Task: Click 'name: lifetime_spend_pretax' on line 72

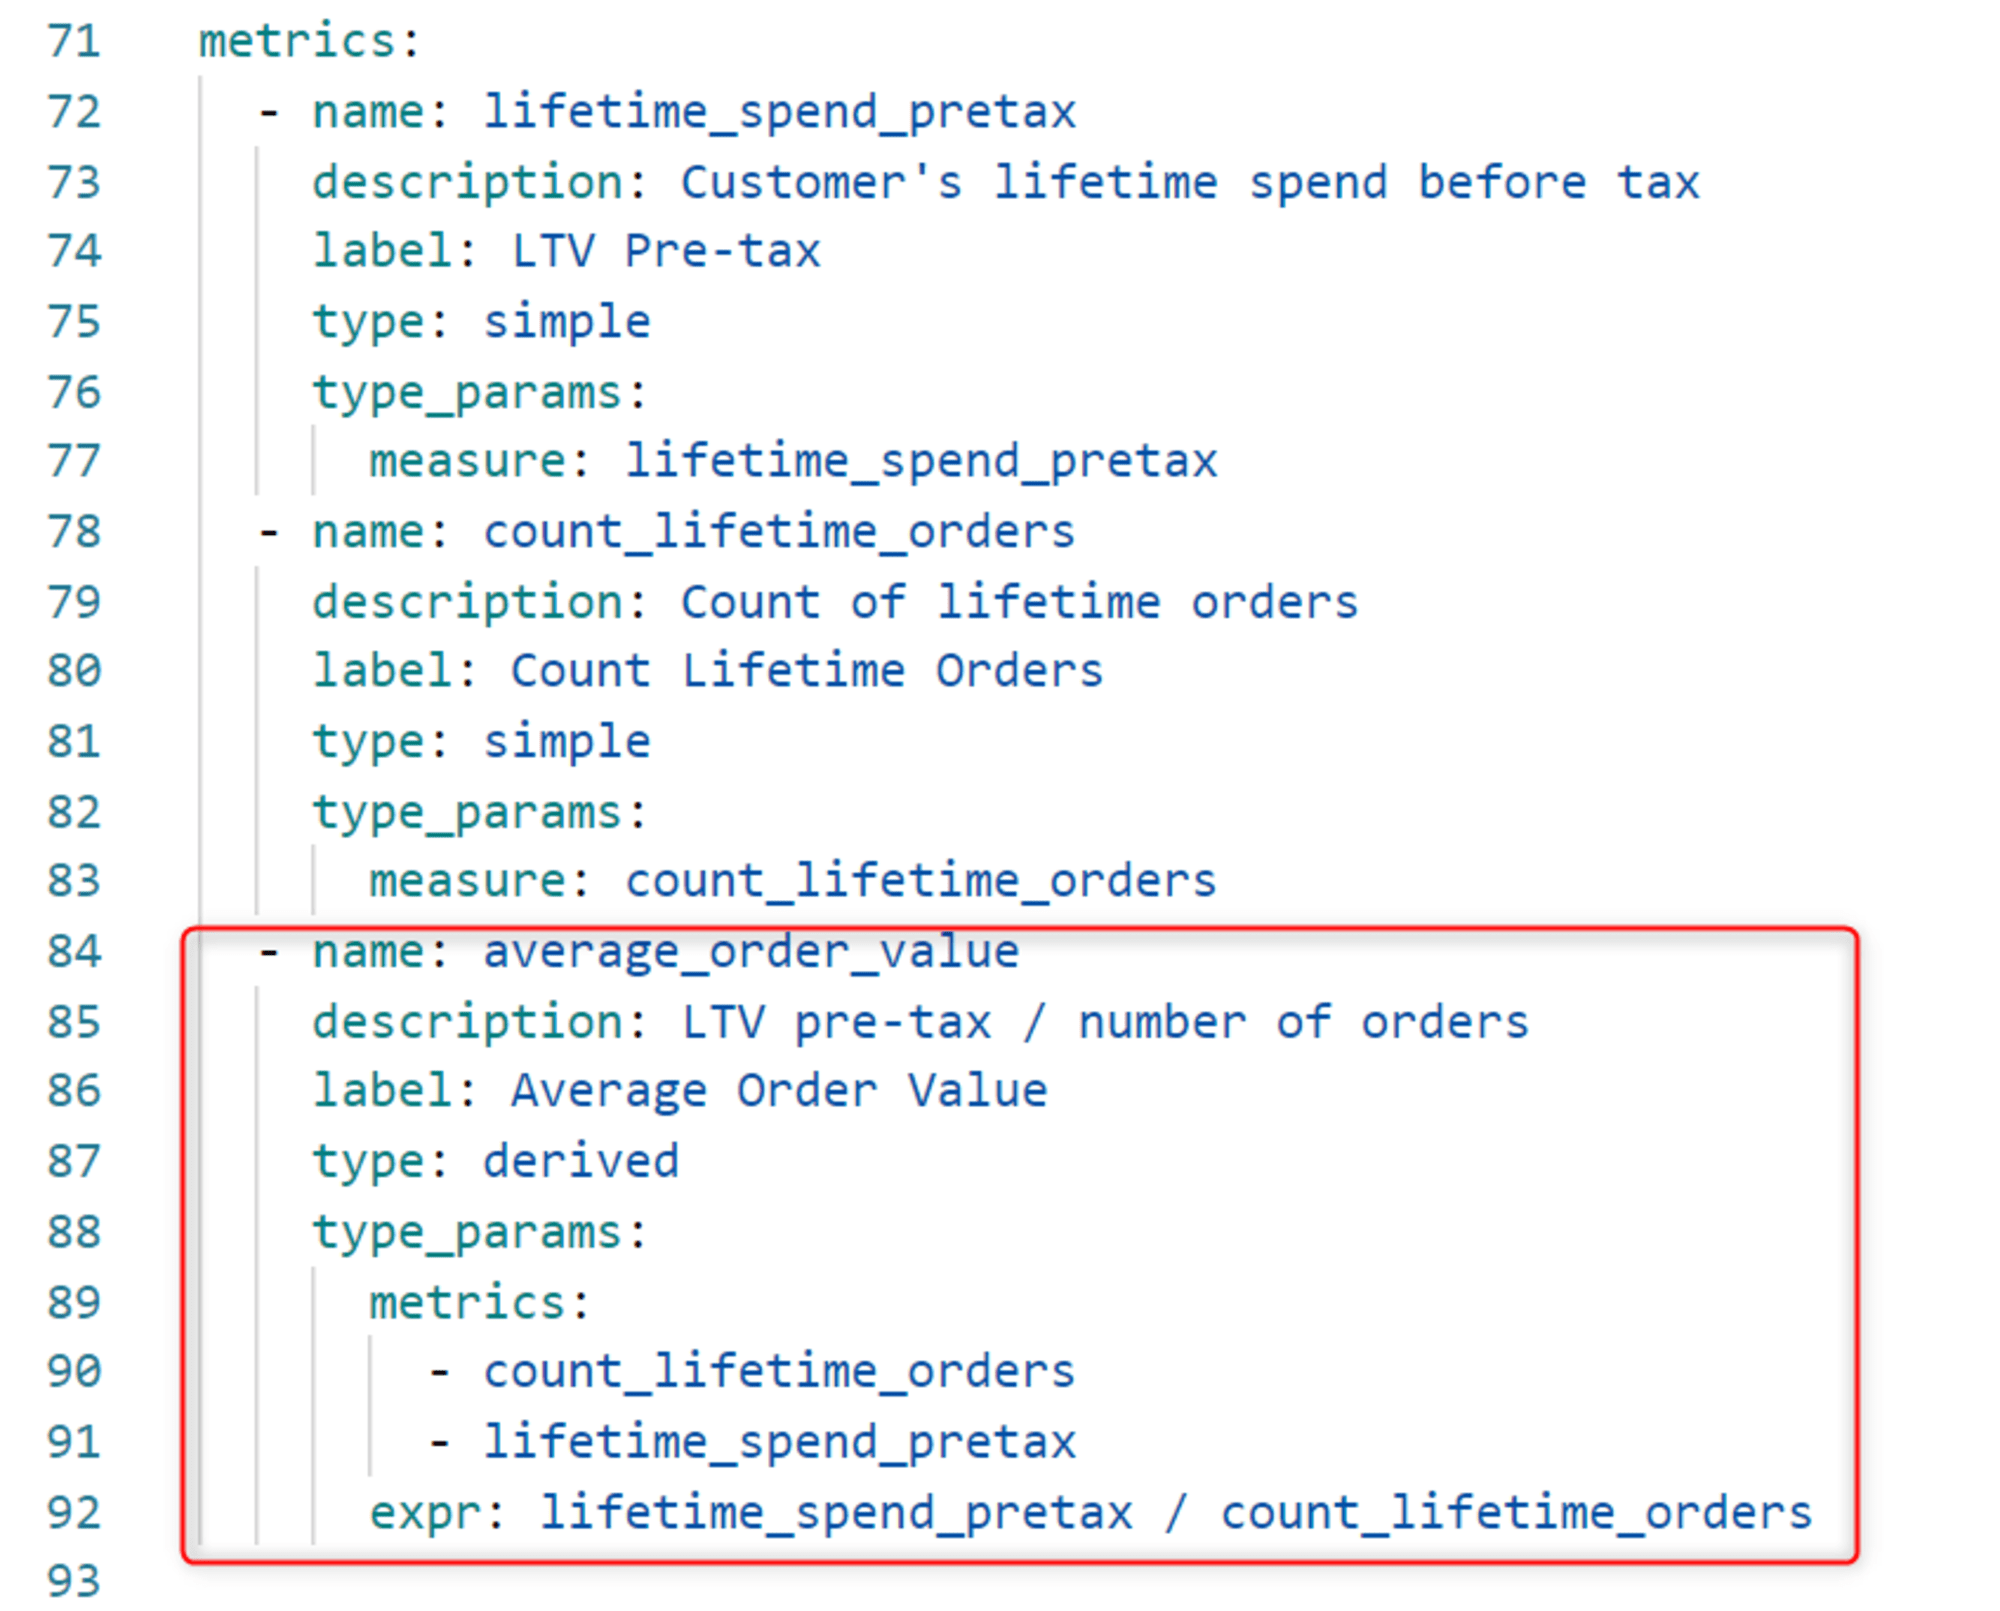Action: coord(694,112)
